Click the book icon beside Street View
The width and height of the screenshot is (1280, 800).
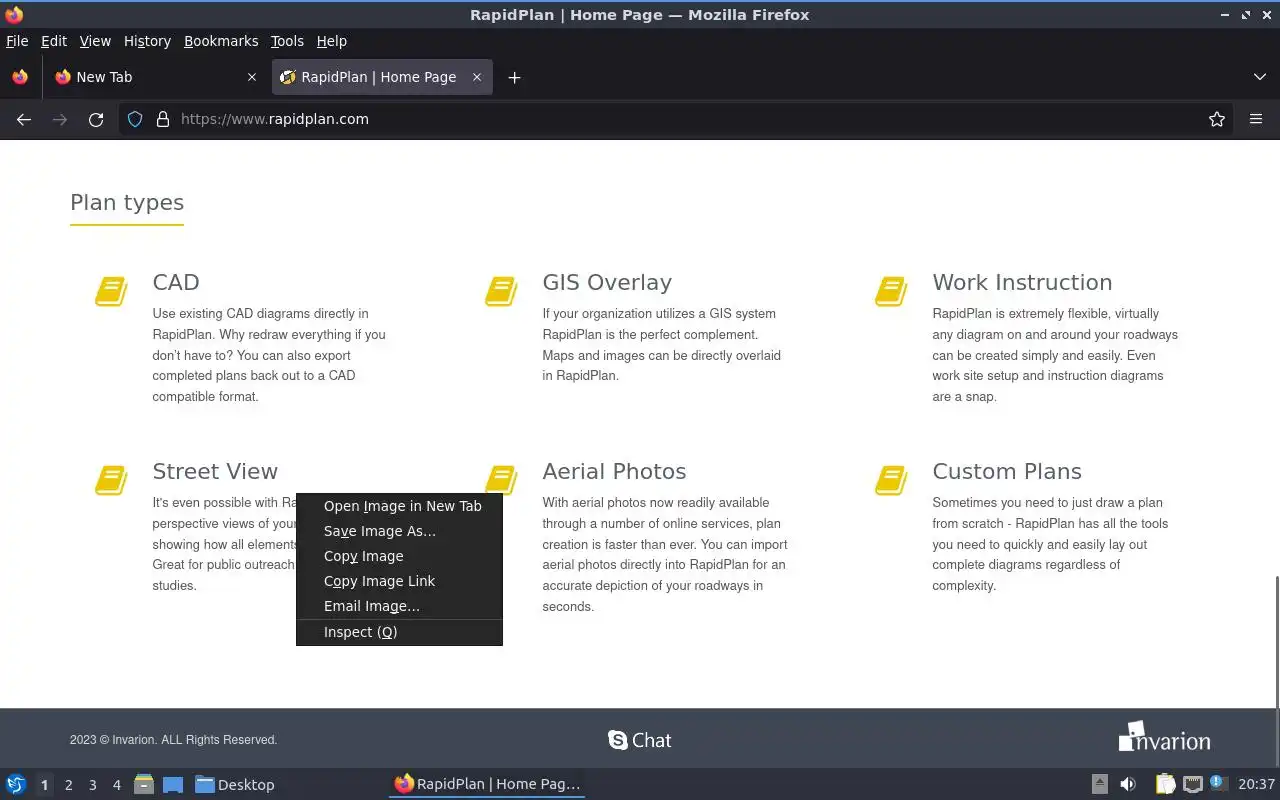click(x=111, y=480)
